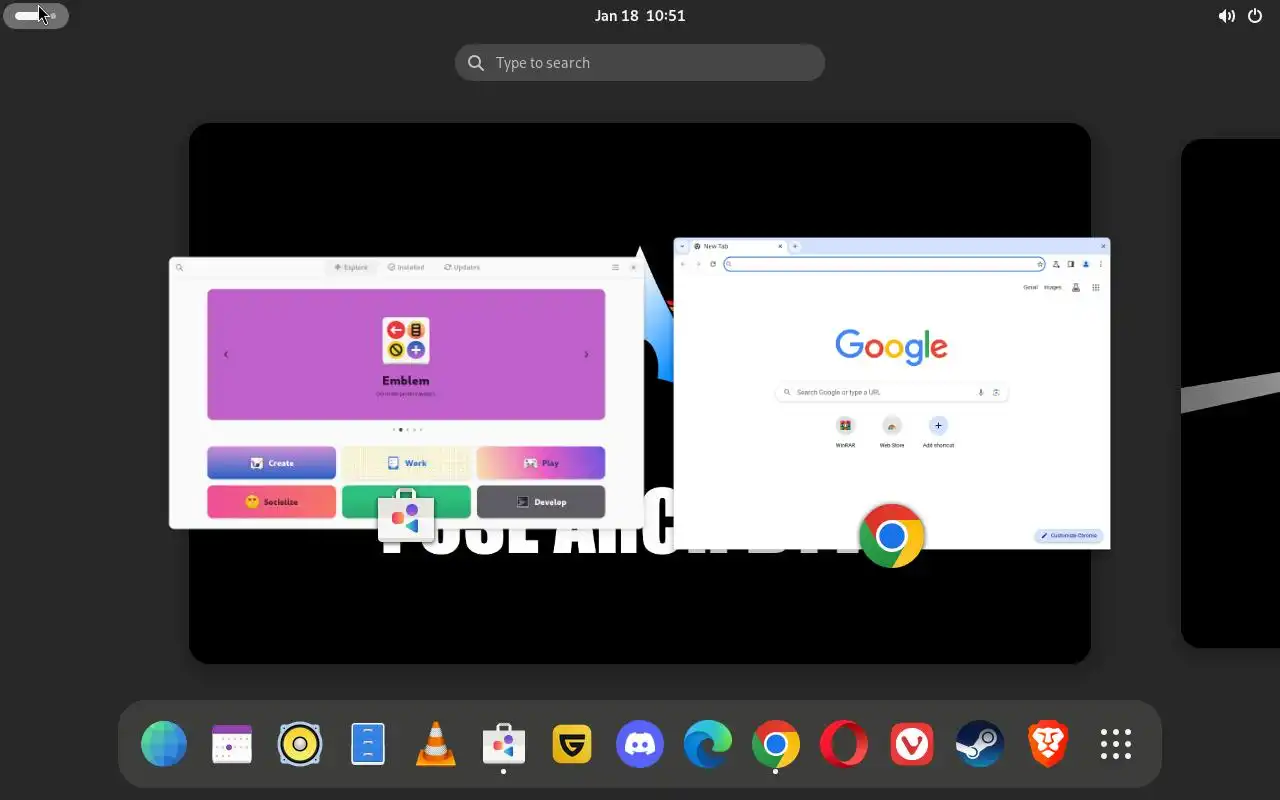Open the blue file cabinet dock icon

click(x=368, y=744)
